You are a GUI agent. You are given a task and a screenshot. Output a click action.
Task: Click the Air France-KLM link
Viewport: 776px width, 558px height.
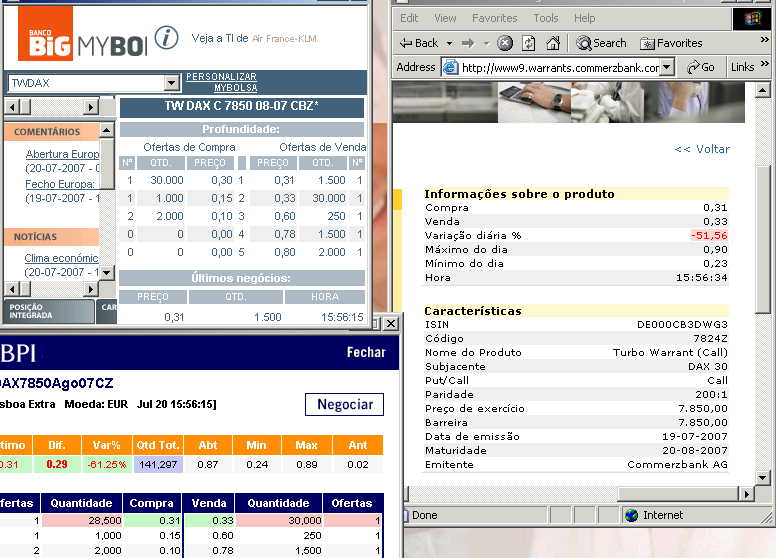285,39
